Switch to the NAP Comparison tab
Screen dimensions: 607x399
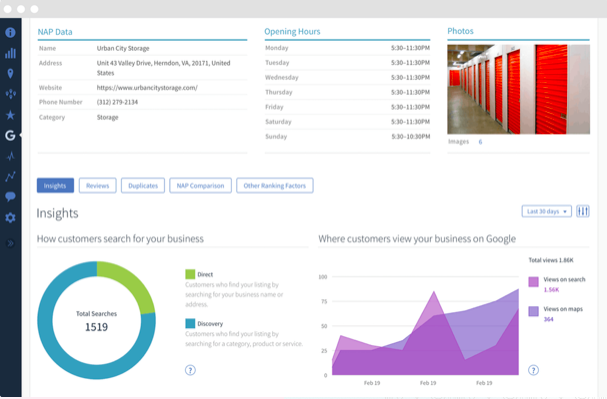201,185
